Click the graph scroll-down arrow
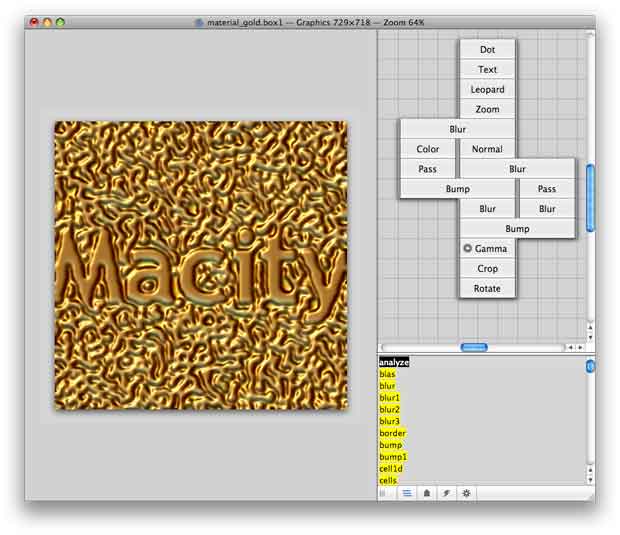This screenshot has width=620, height=535. click(x=590, y=337)
